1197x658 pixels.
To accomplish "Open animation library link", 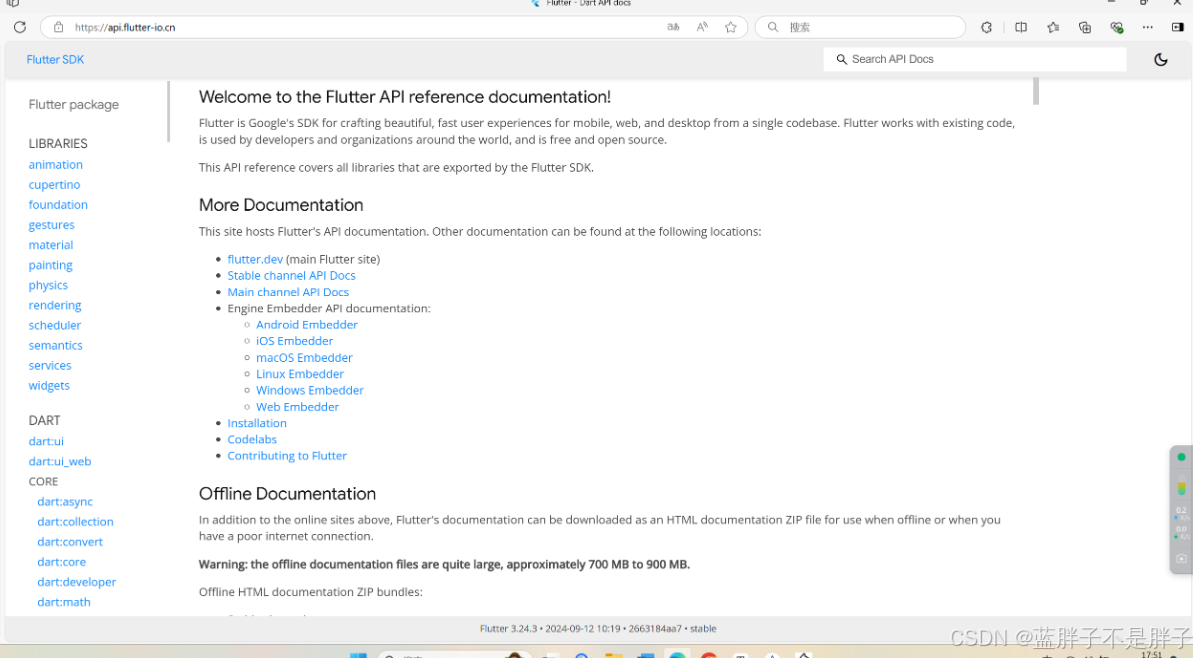I will tap(56, 164).
